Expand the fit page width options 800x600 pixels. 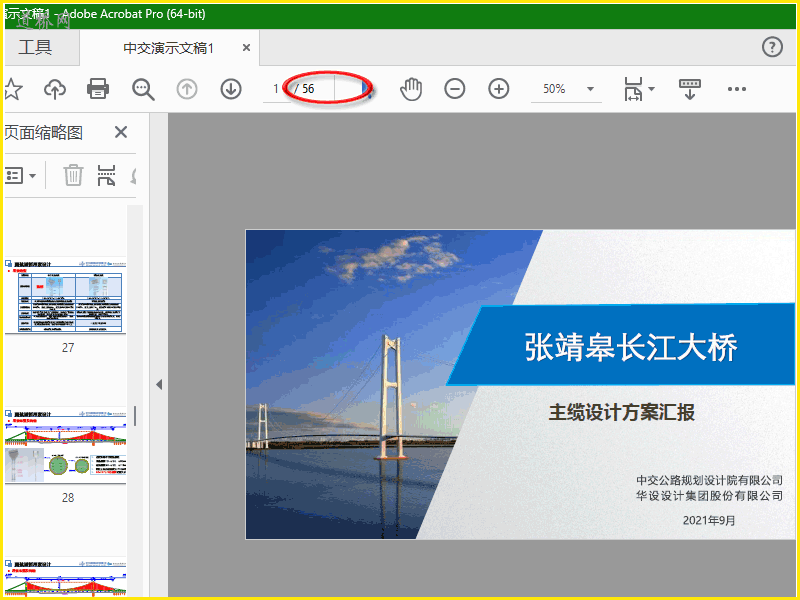[x=638, y=89]
